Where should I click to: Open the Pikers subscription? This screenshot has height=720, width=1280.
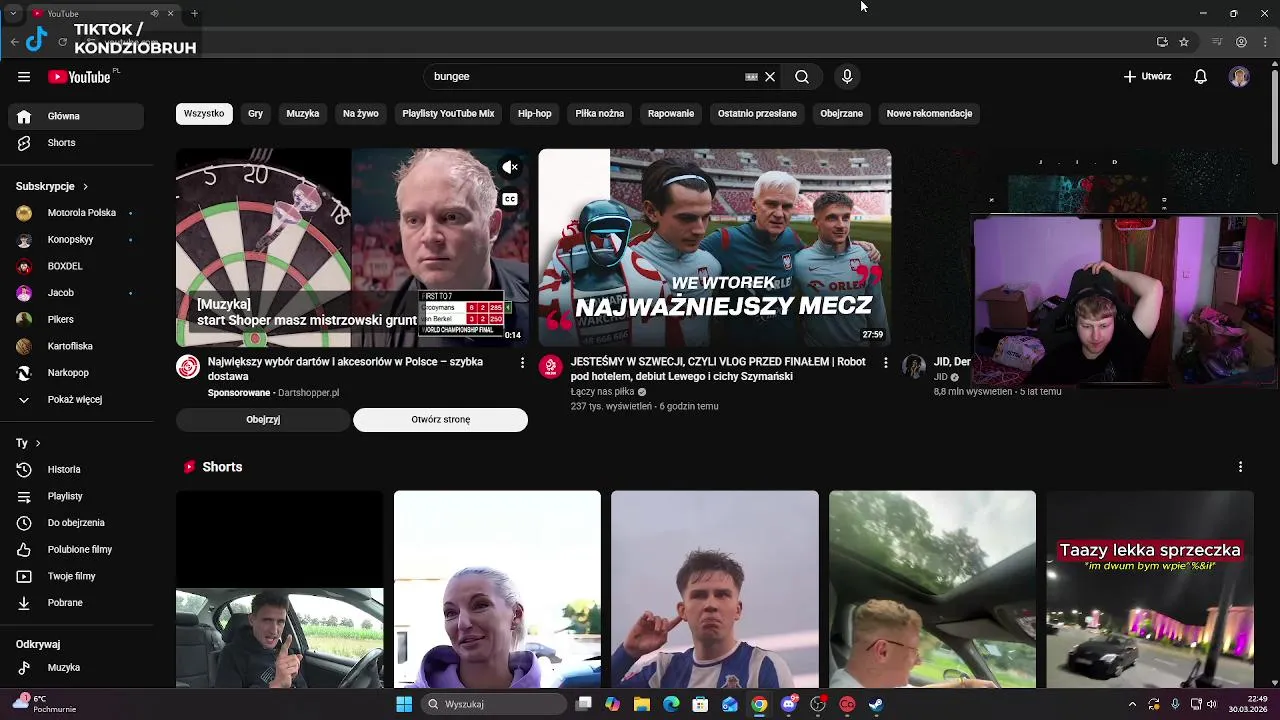click(x=76, y=320)
